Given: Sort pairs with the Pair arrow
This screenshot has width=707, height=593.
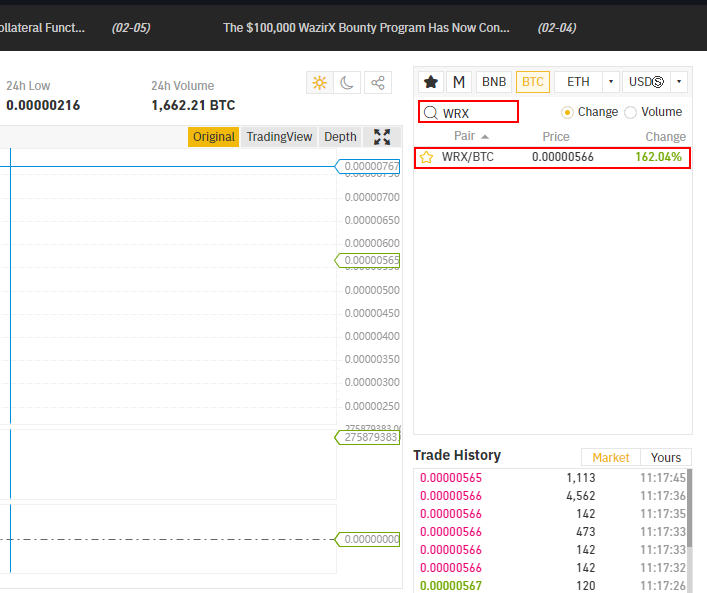Looking at the screenshot, I should pos(485,136).
